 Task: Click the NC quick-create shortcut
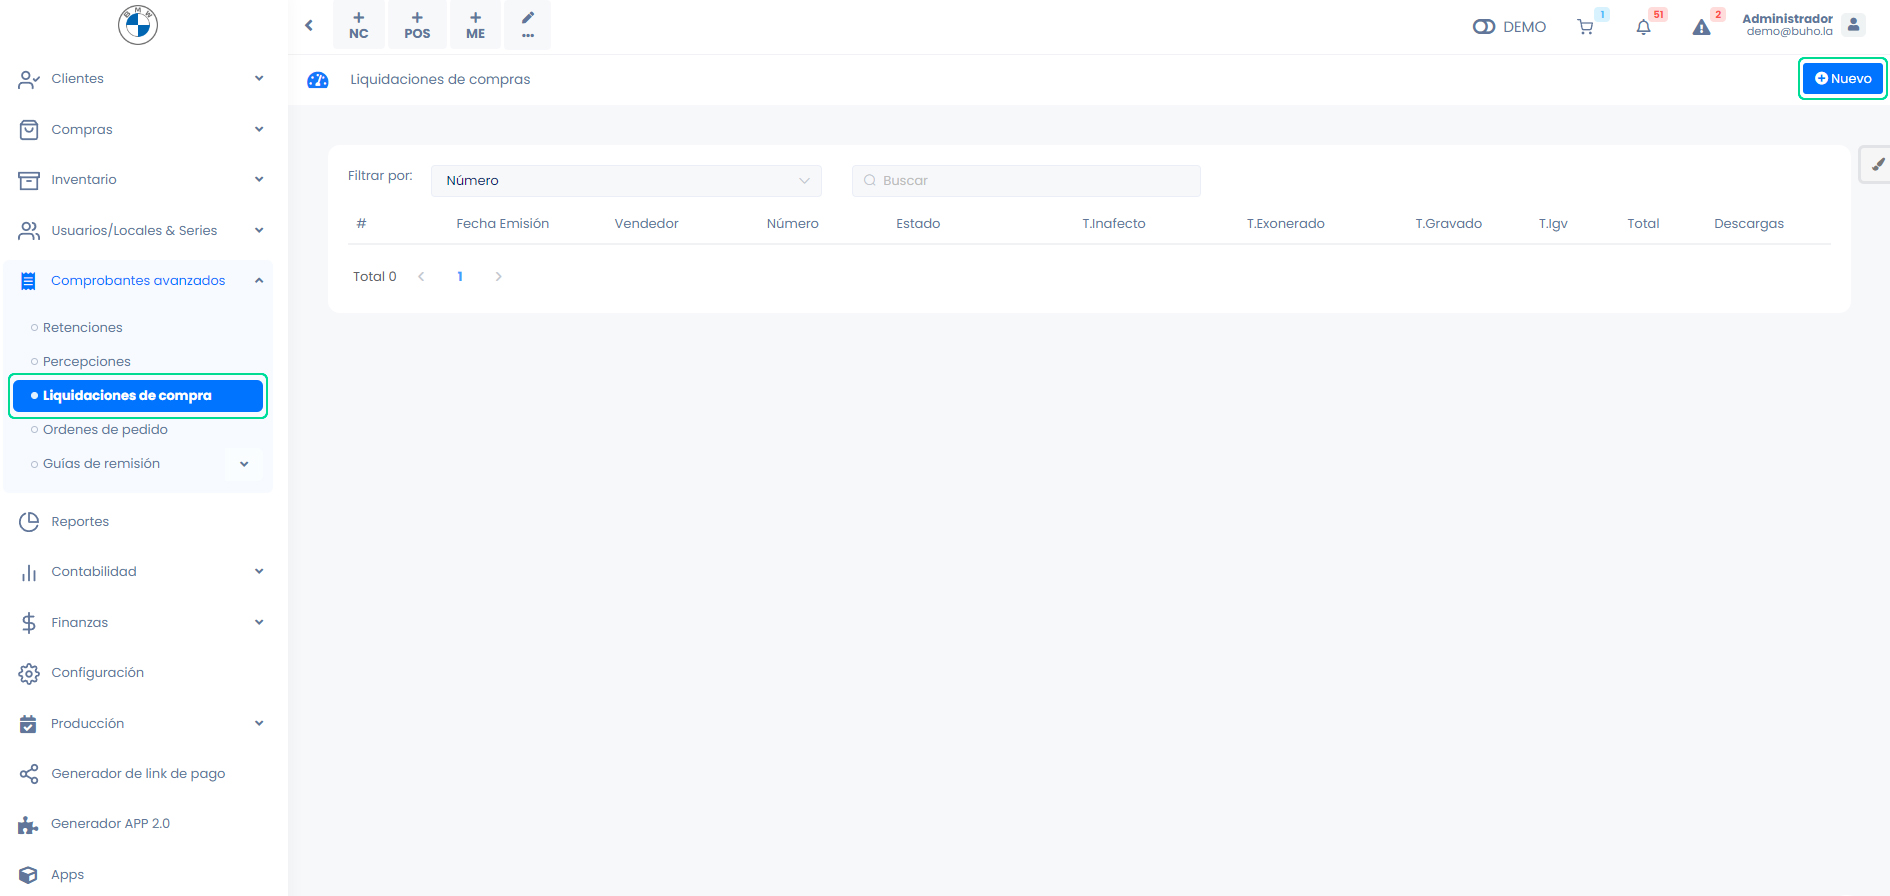[359, 25]
